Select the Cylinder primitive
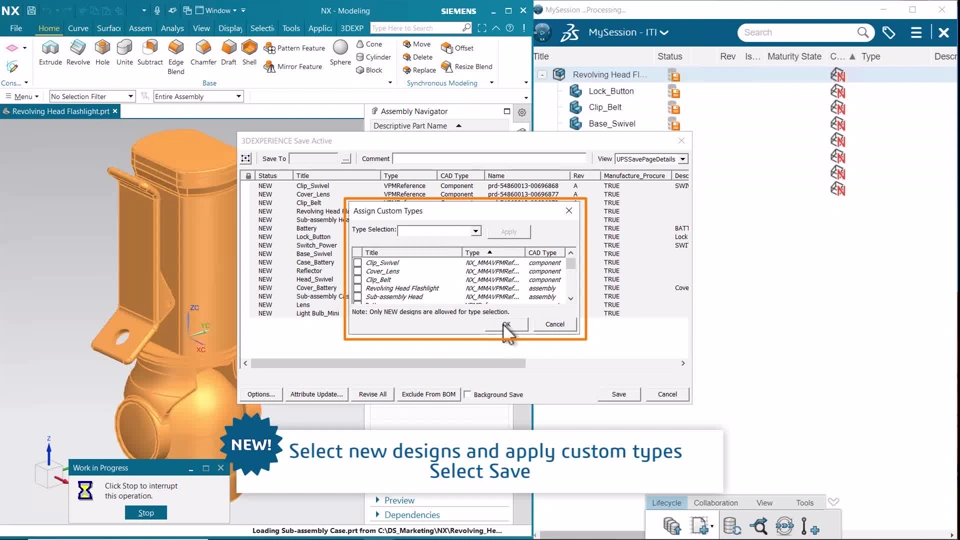This screenshot has height=540, width=960. tap(373, 57)
